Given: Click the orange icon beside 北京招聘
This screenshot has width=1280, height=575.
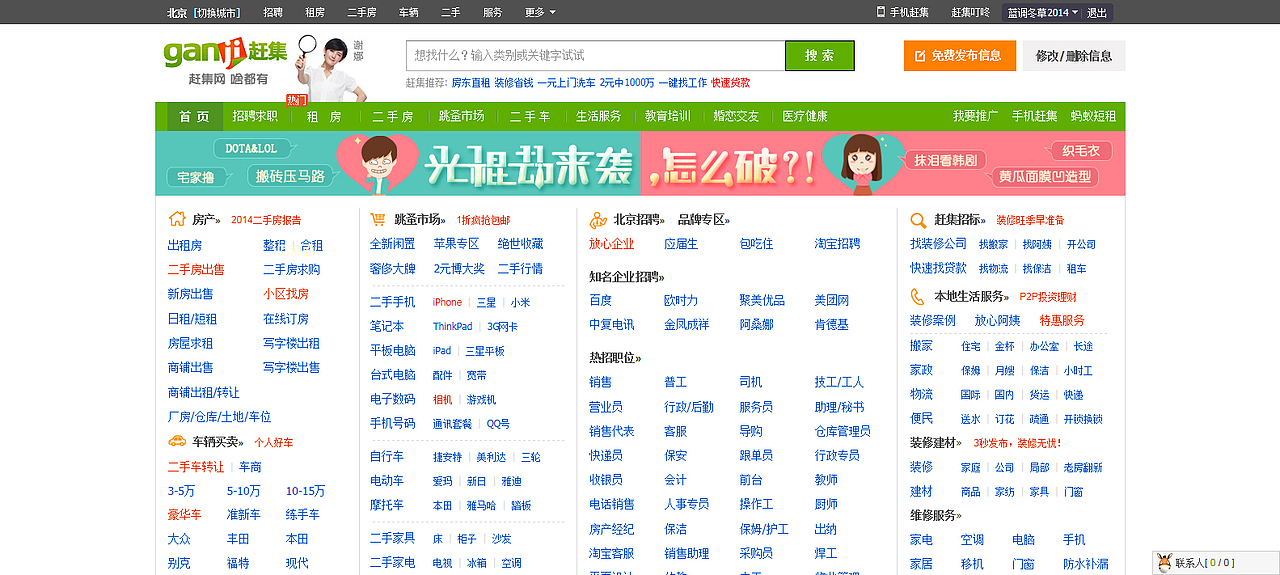Looking at the screenshot, I should click(x=598, y=219).
